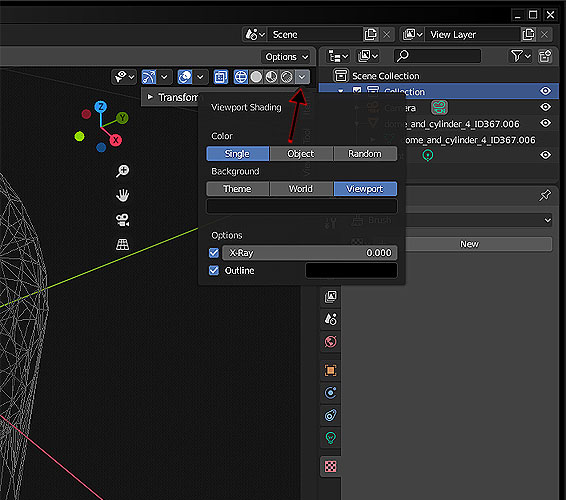The image size is (566, 500).
Task: Open the Object Data properties tab
Action: (x=330, y=438)
